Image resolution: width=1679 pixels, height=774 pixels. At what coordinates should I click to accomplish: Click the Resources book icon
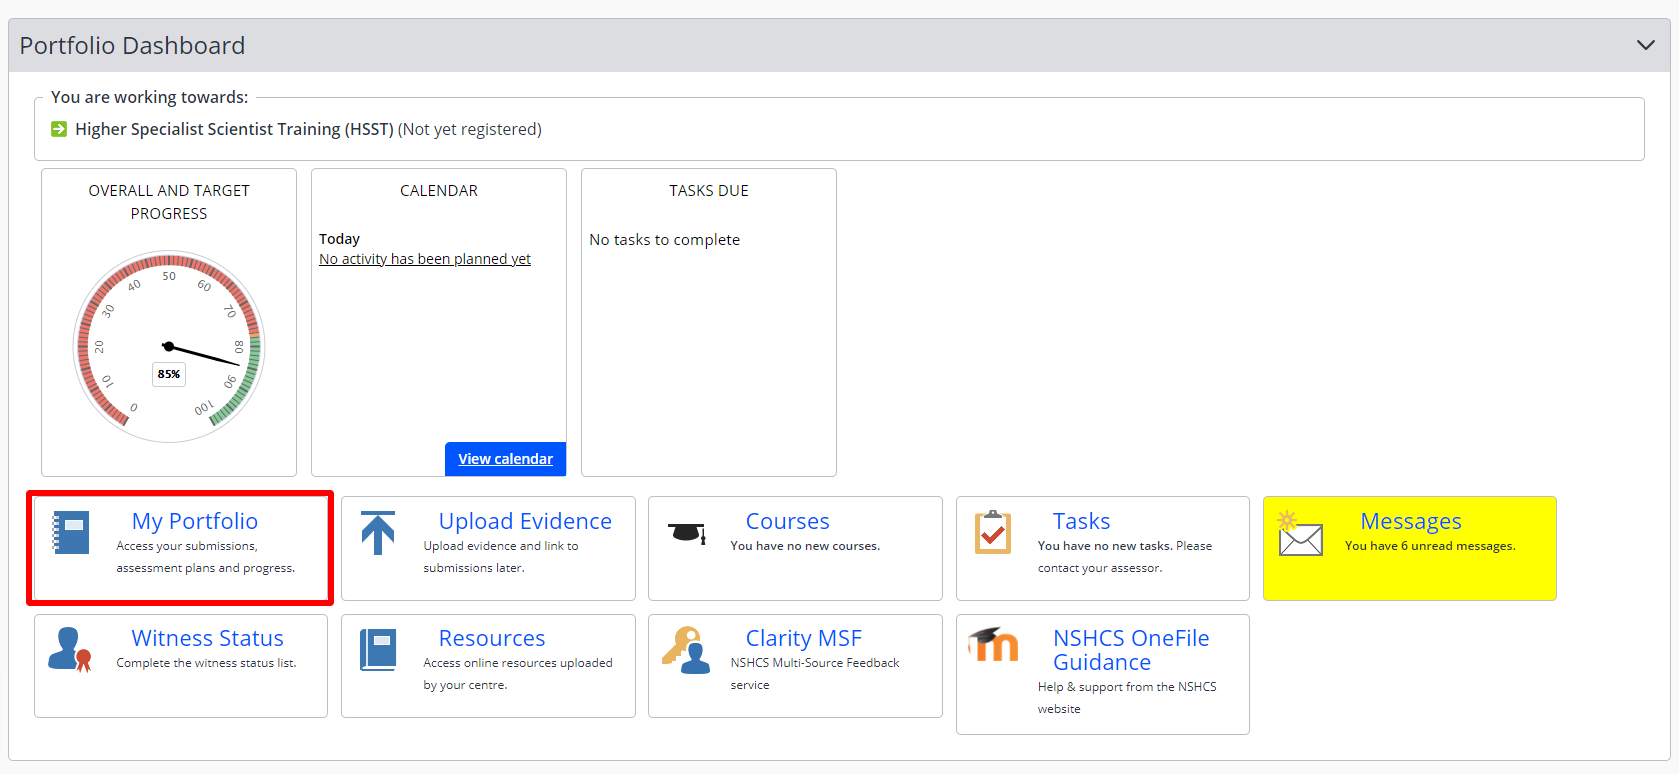pos(378,650)
